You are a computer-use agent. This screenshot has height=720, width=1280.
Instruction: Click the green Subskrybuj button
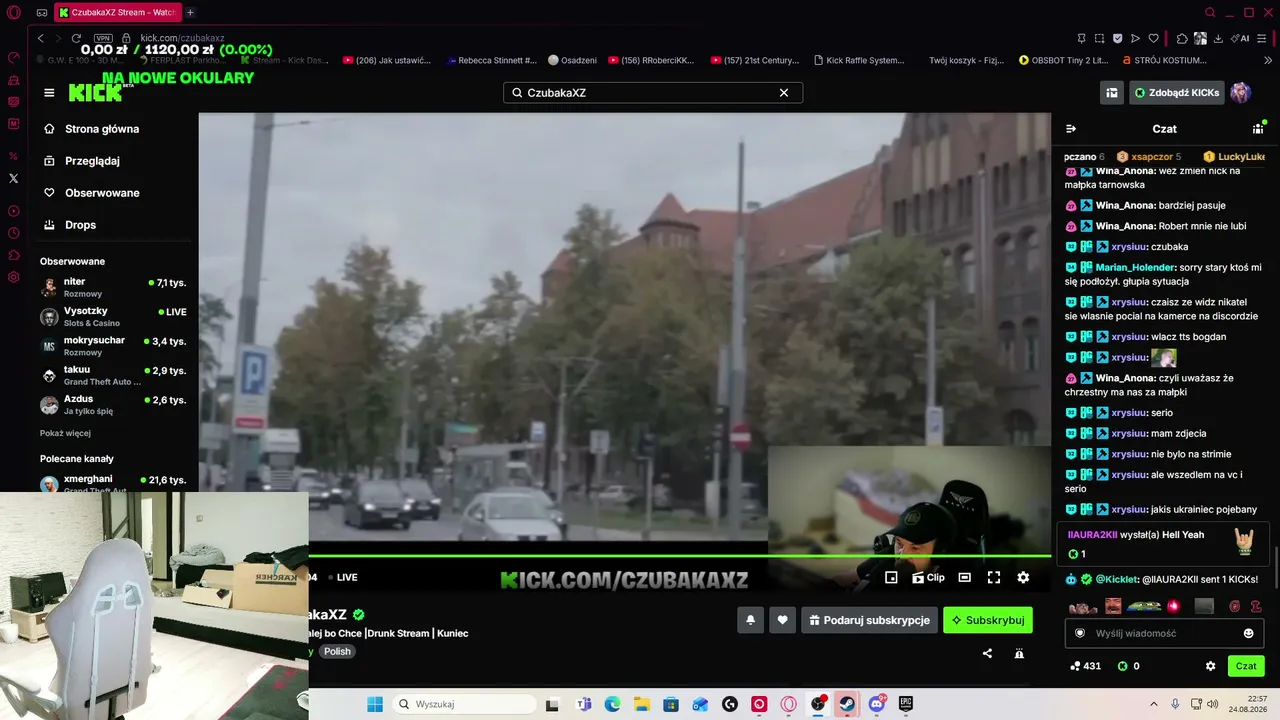(x=988, y=620)
